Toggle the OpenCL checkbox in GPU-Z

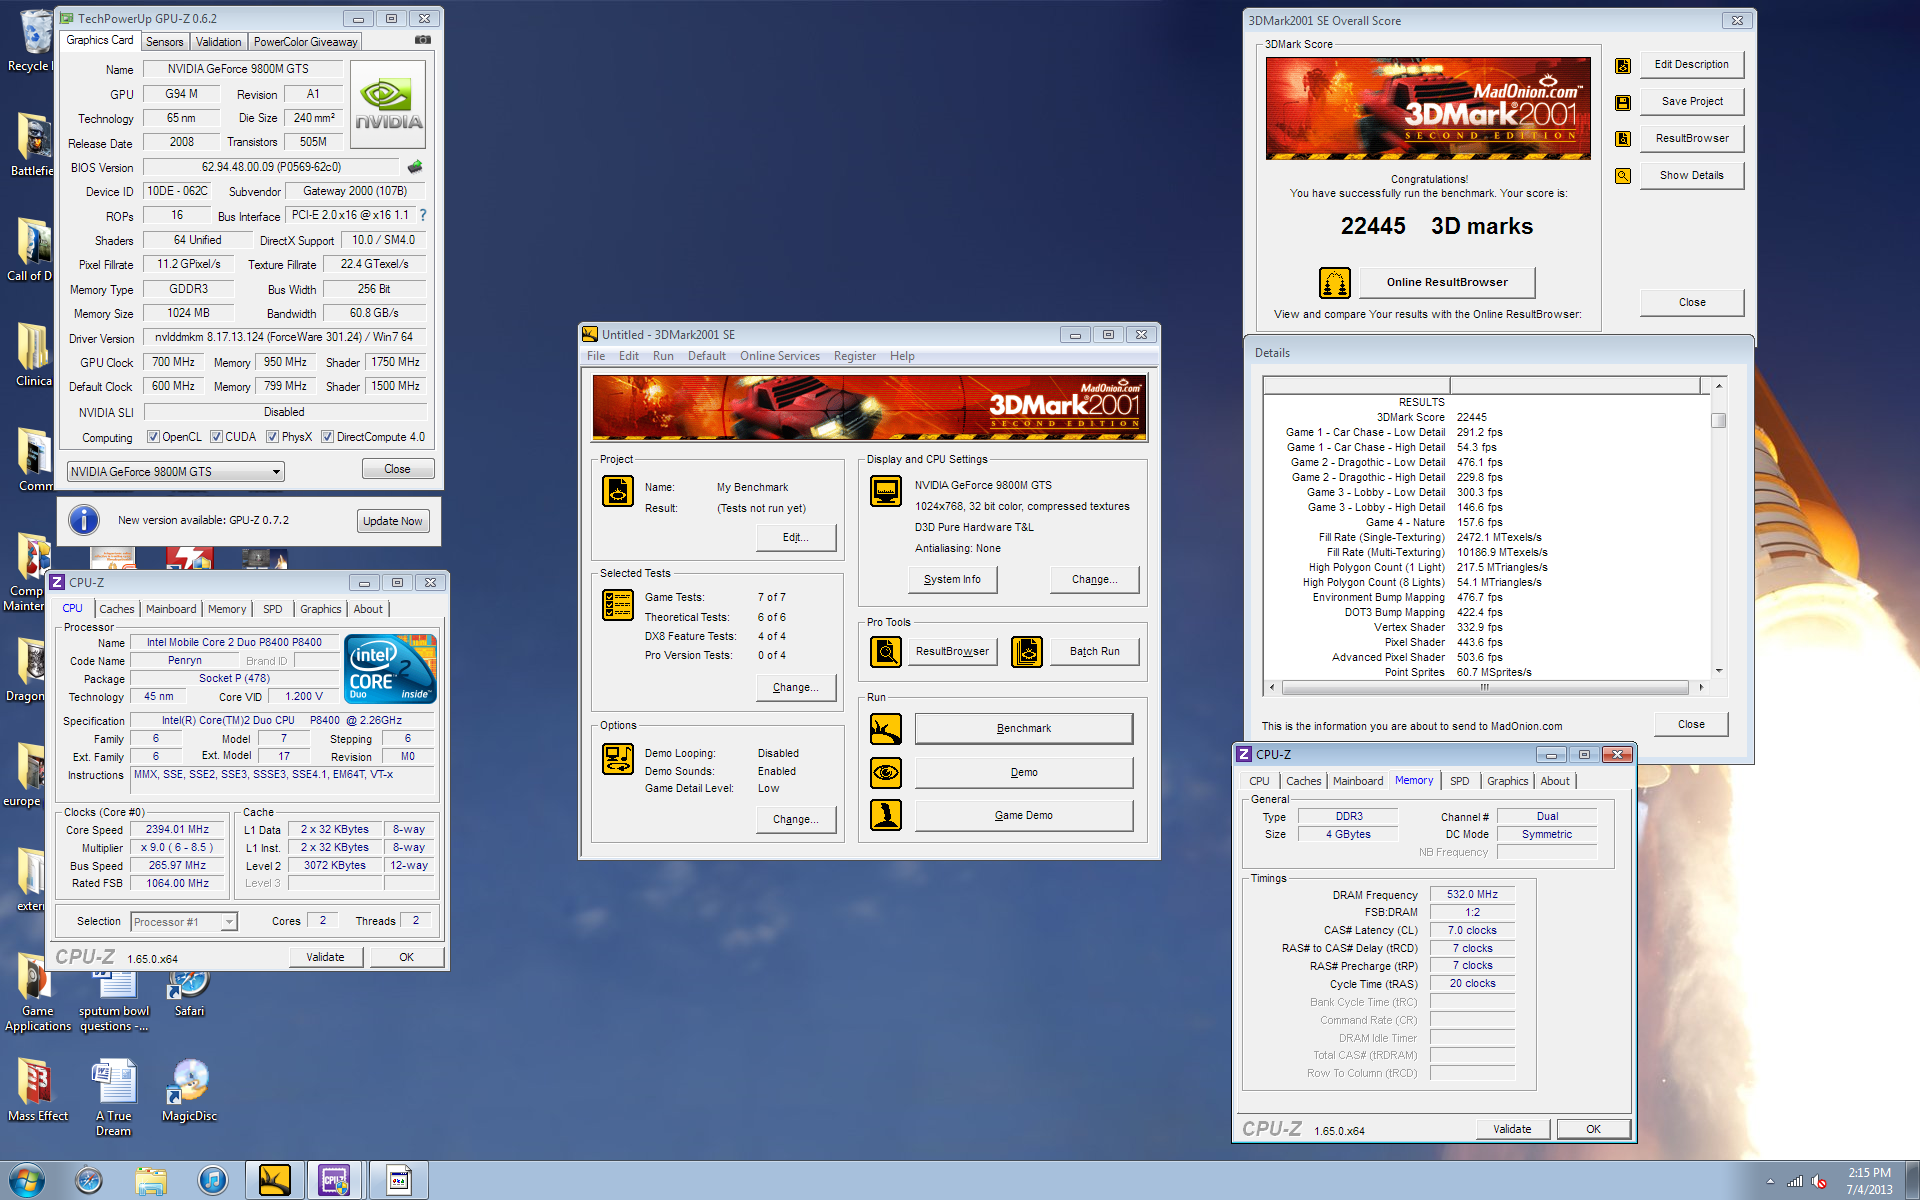click(x=153, y=437)
